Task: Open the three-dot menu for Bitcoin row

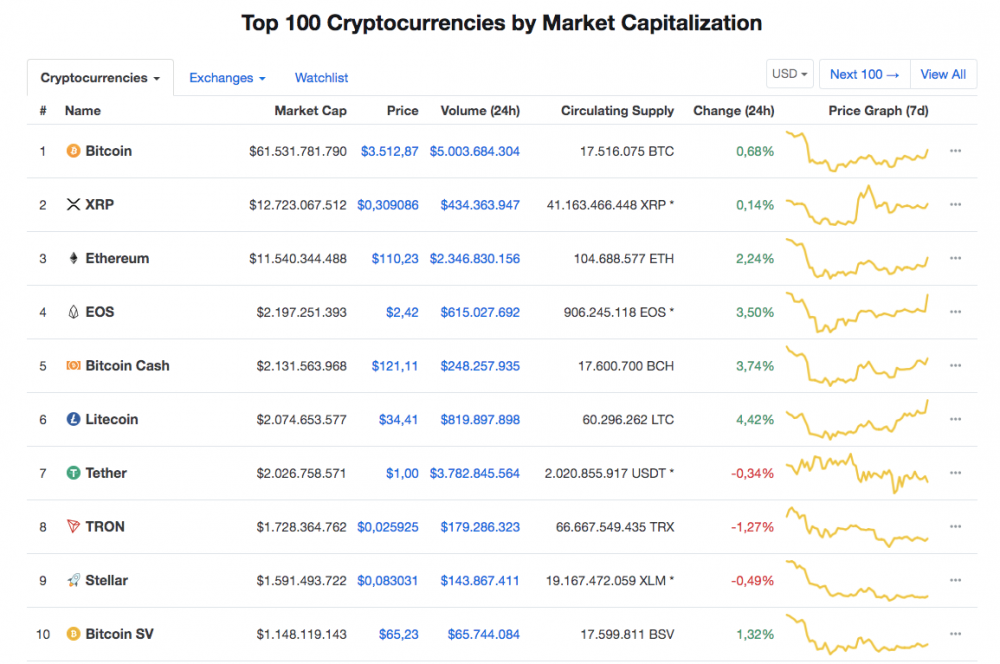Action: (955, 151)
